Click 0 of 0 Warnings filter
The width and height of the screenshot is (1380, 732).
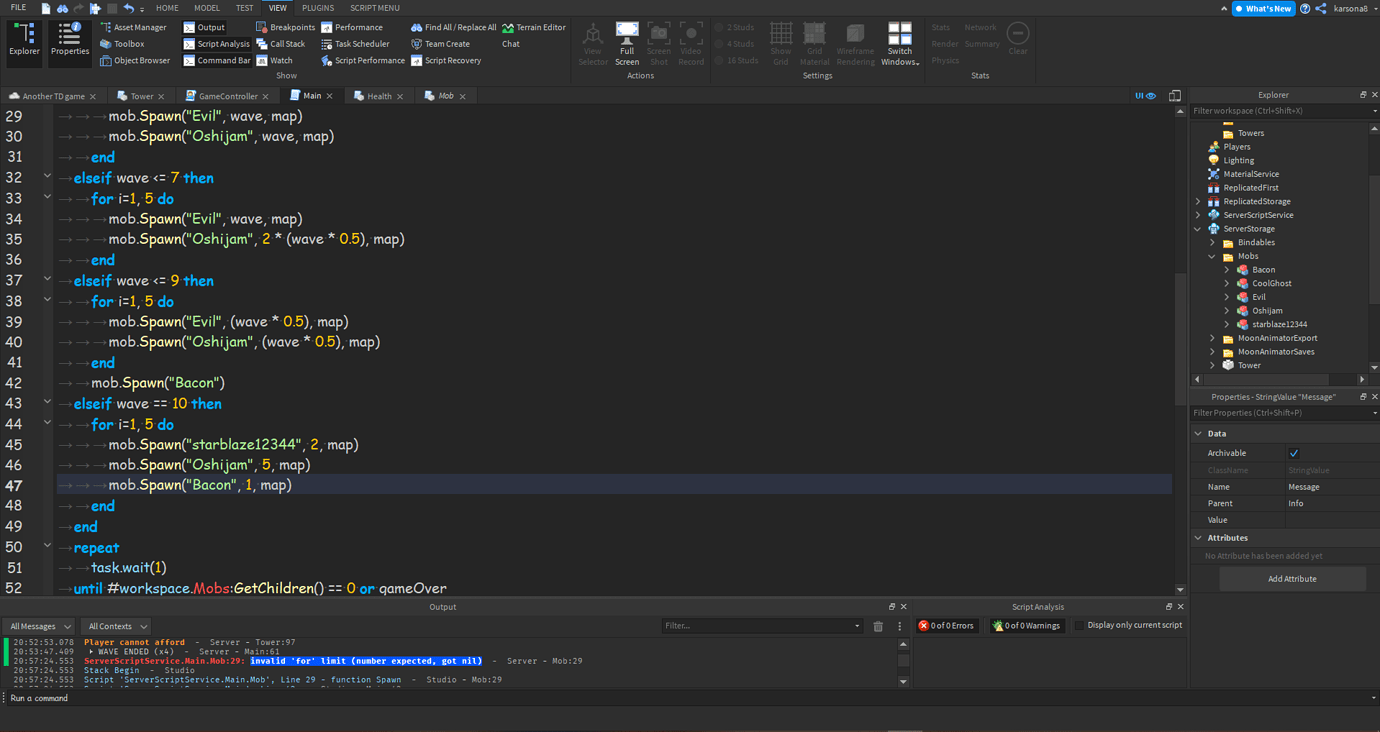1026,626
